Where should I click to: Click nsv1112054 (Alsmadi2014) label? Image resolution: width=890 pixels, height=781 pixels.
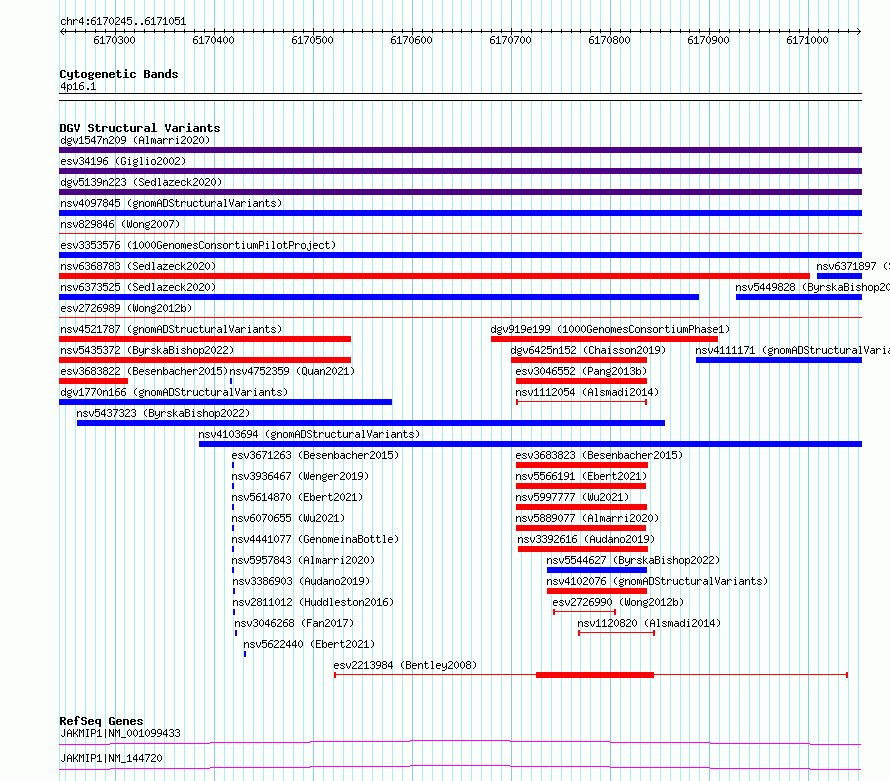click(x=587, y=392)
